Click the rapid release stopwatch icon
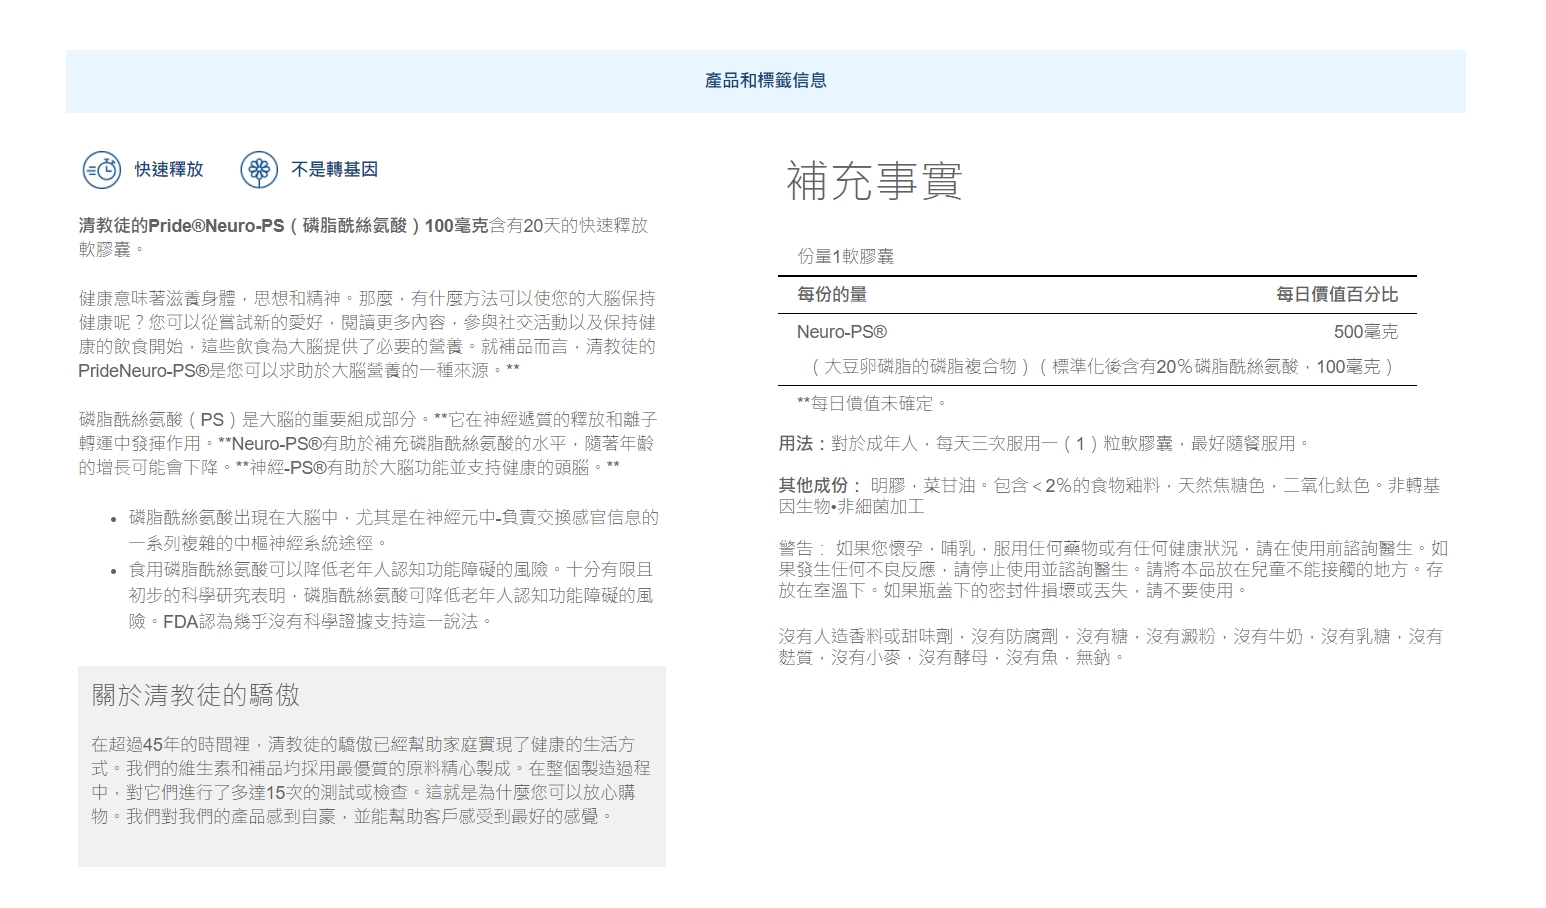This screenshot has width=1546, height=908. tap(101, 170)
